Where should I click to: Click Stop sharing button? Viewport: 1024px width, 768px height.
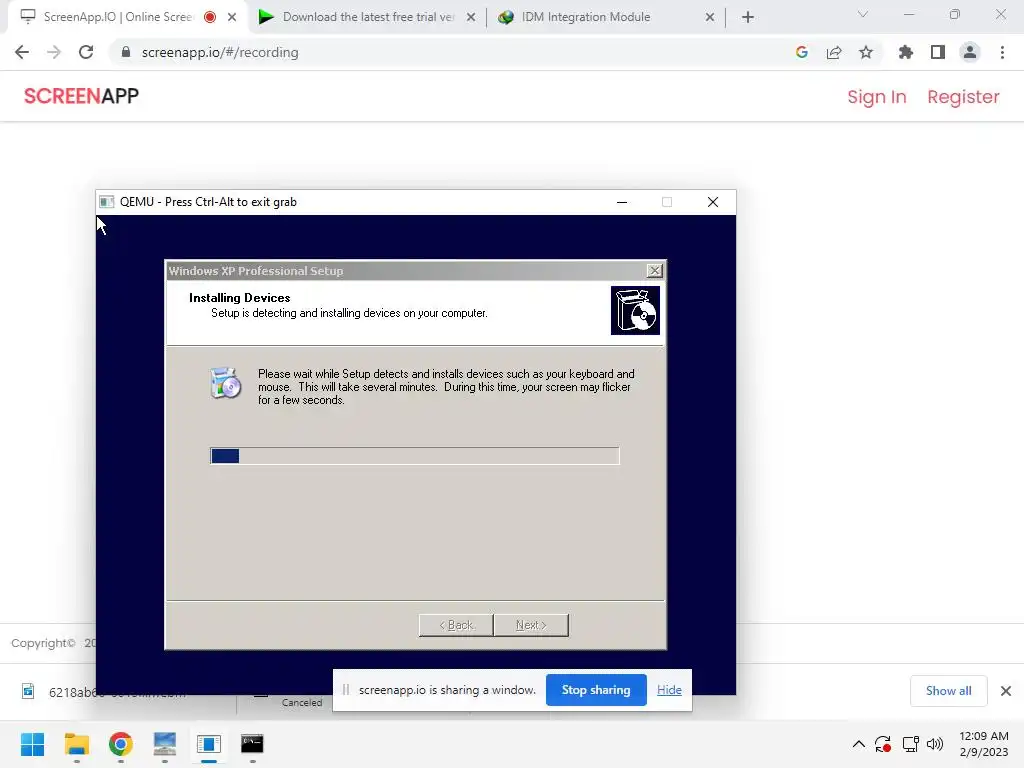596,690
